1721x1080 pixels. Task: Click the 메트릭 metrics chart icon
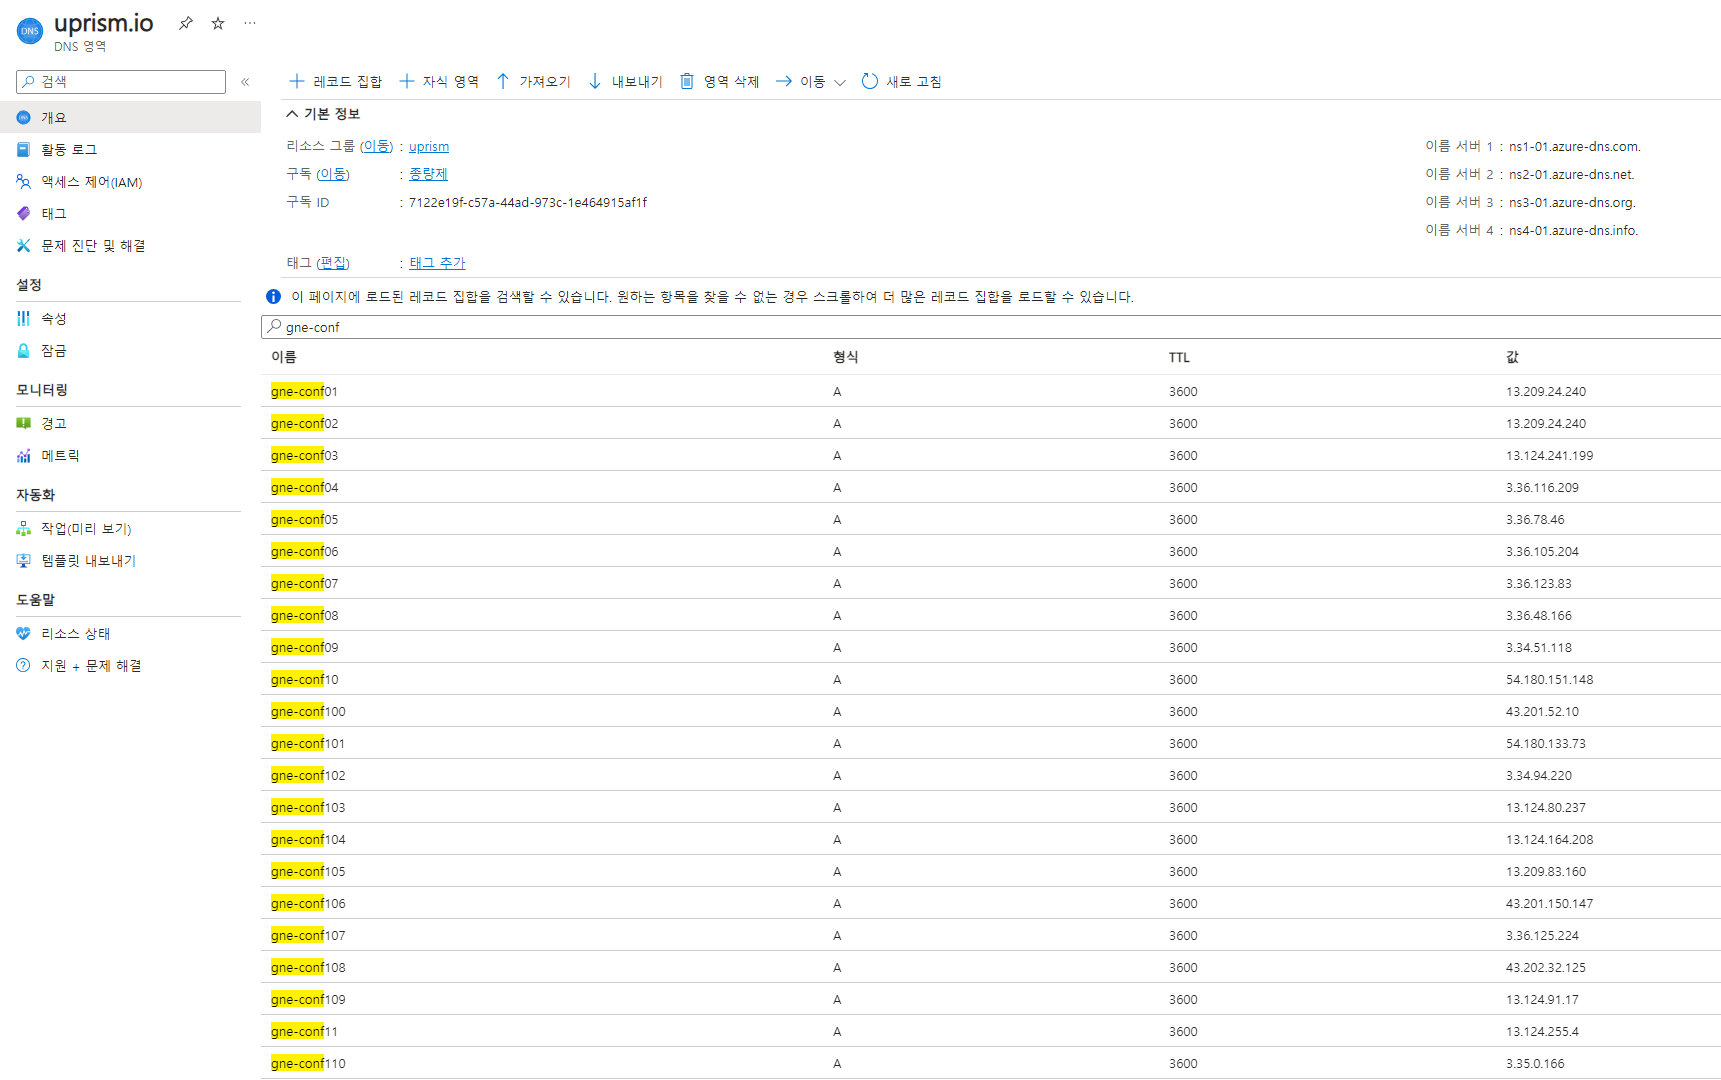23,455
